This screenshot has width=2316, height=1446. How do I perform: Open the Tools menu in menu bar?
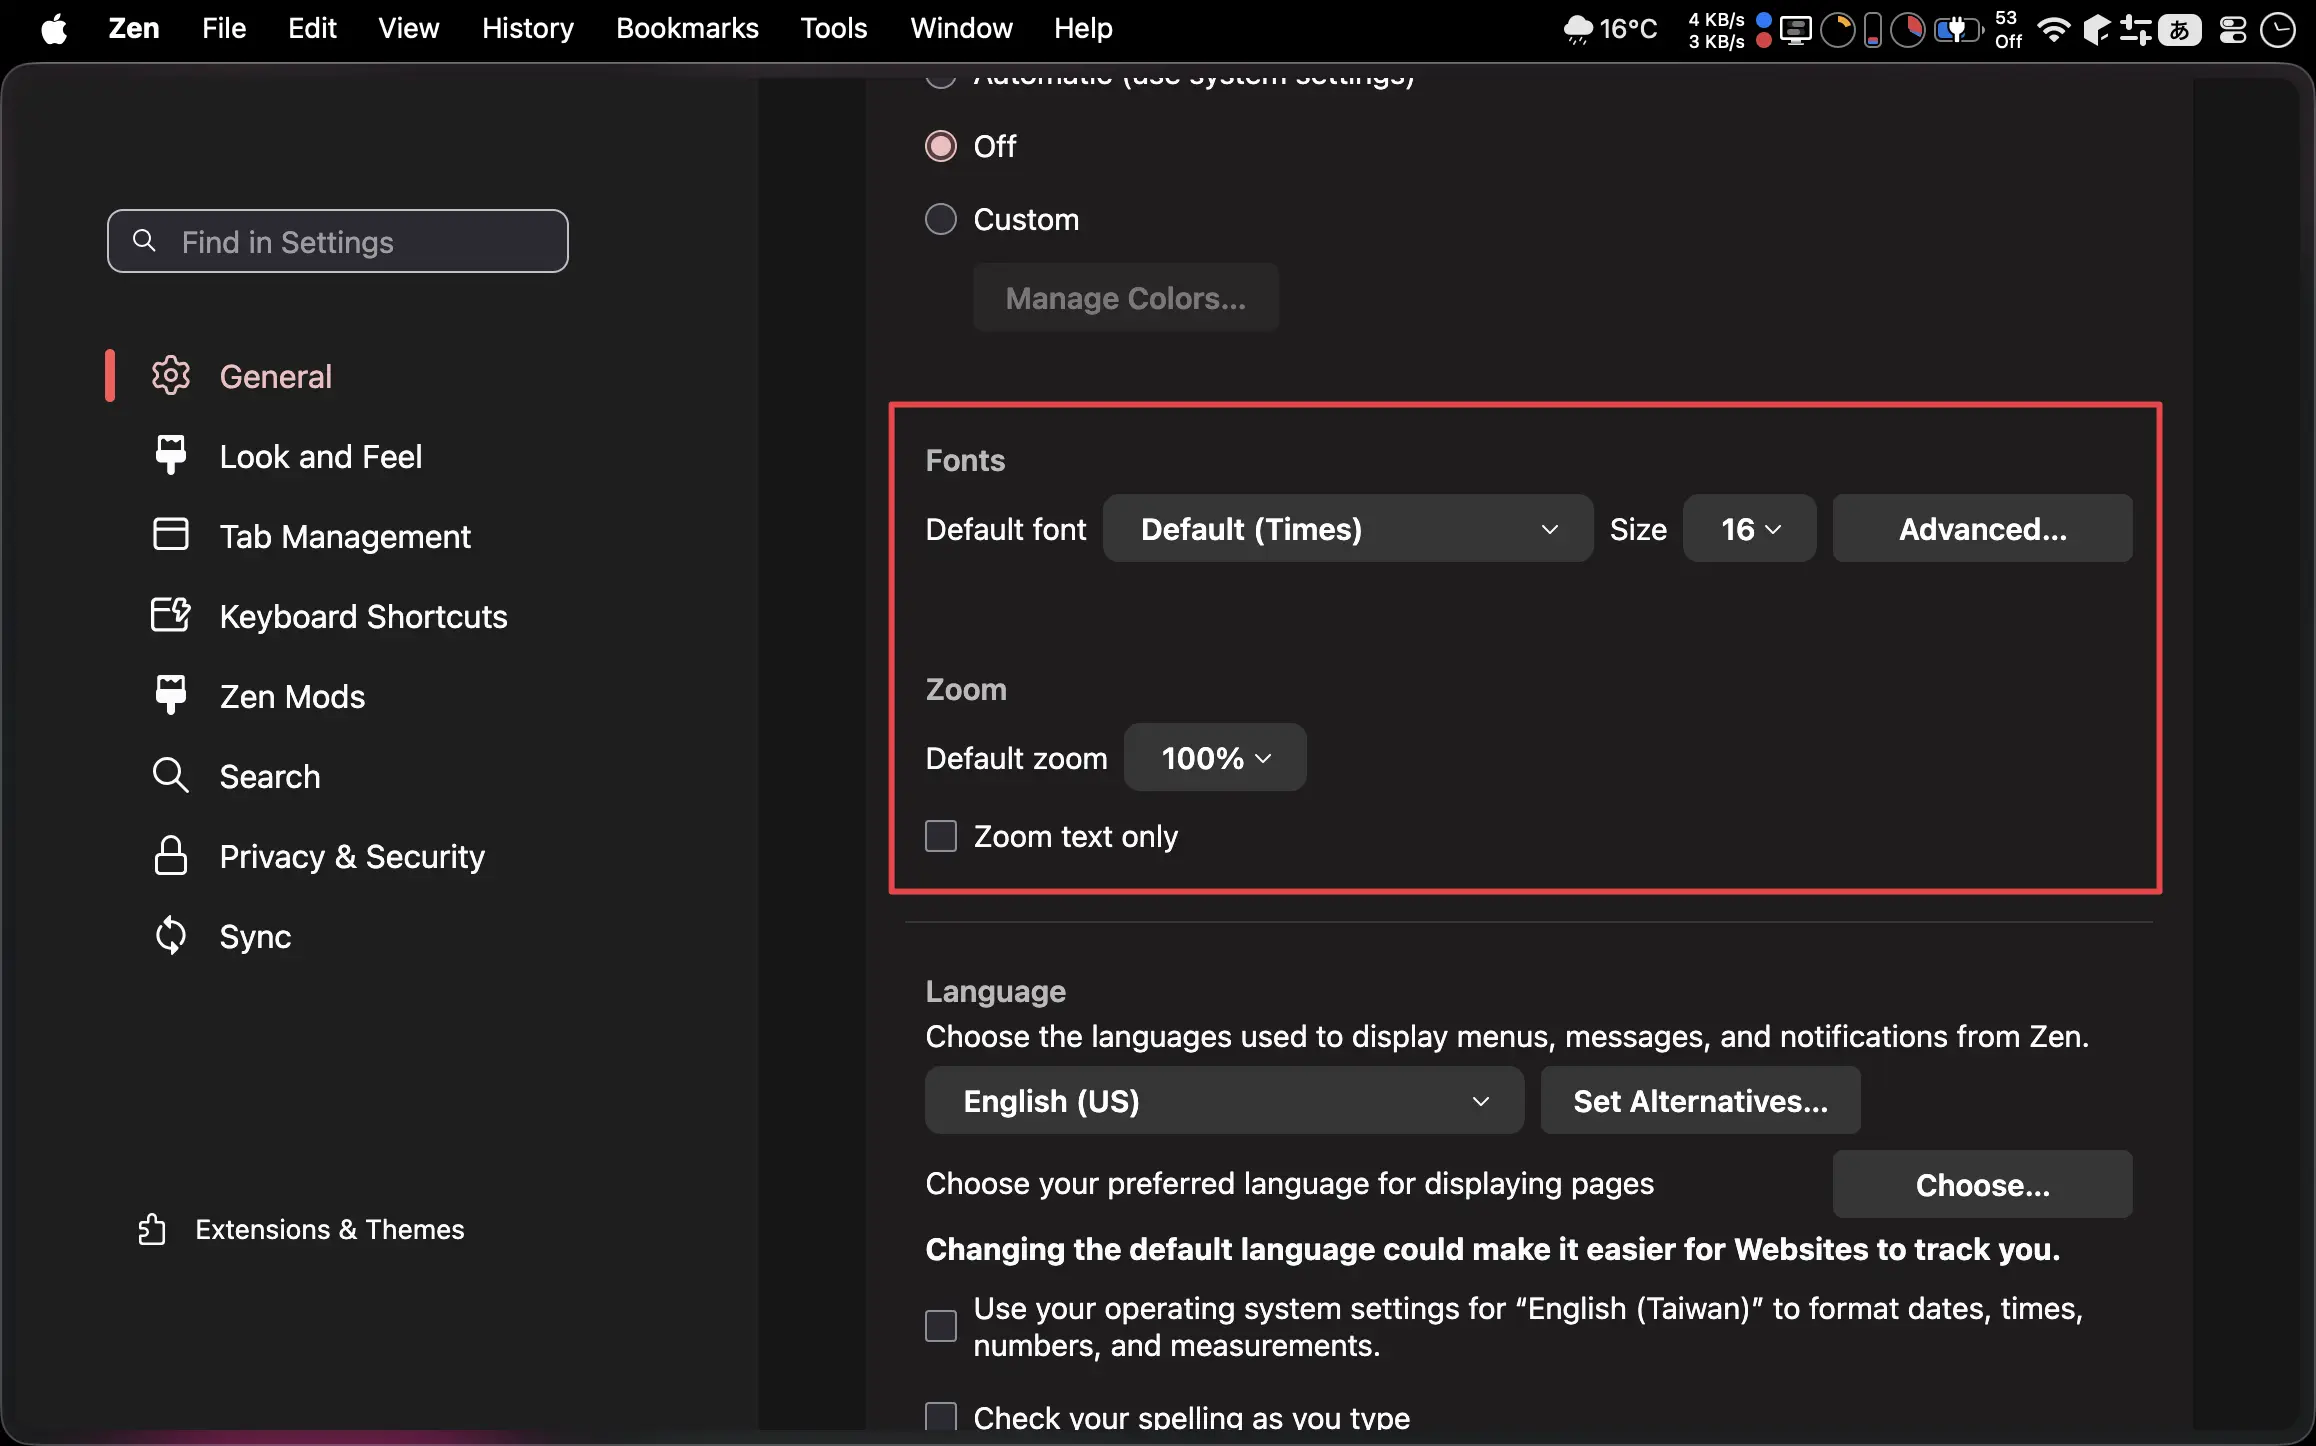[x=833, y=28]
